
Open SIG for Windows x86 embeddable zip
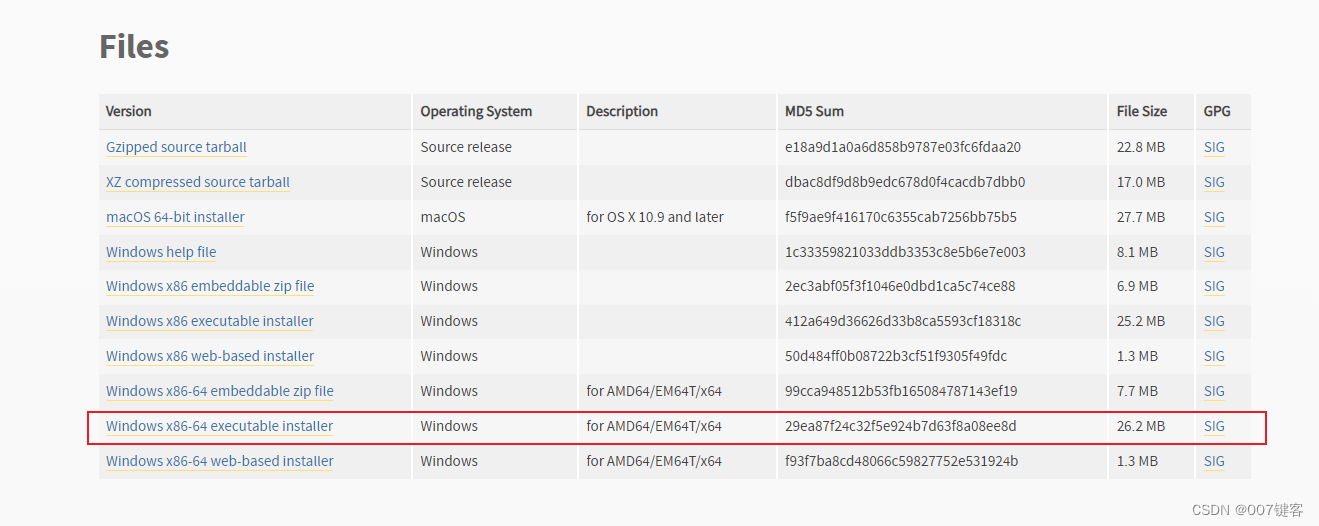tap(1214, 286)
